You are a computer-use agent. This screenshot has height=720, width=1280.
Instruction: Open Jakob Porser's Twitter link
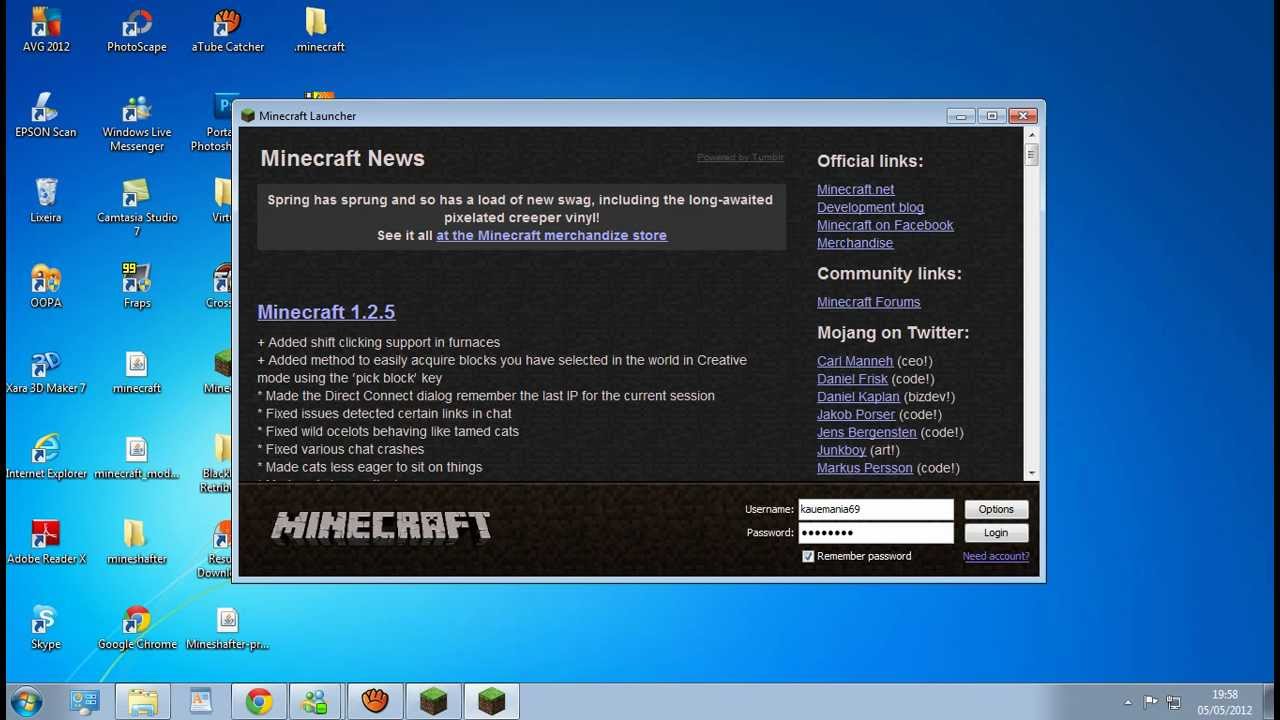[856, 414]
